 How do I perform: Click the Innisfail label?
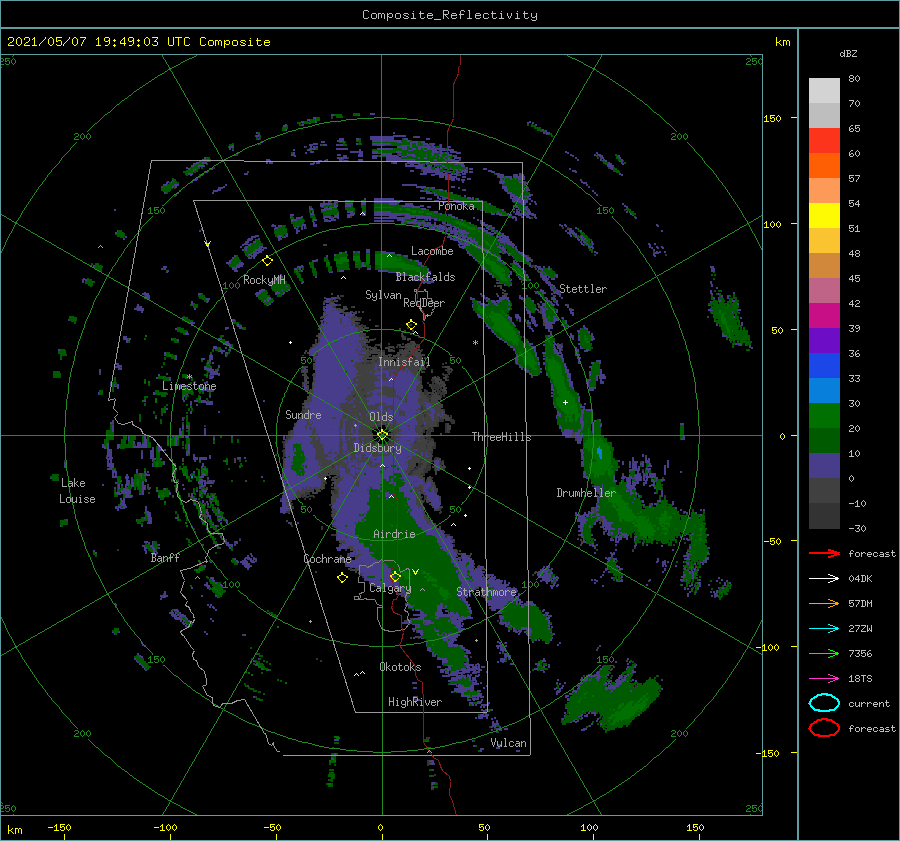[404, 362]
